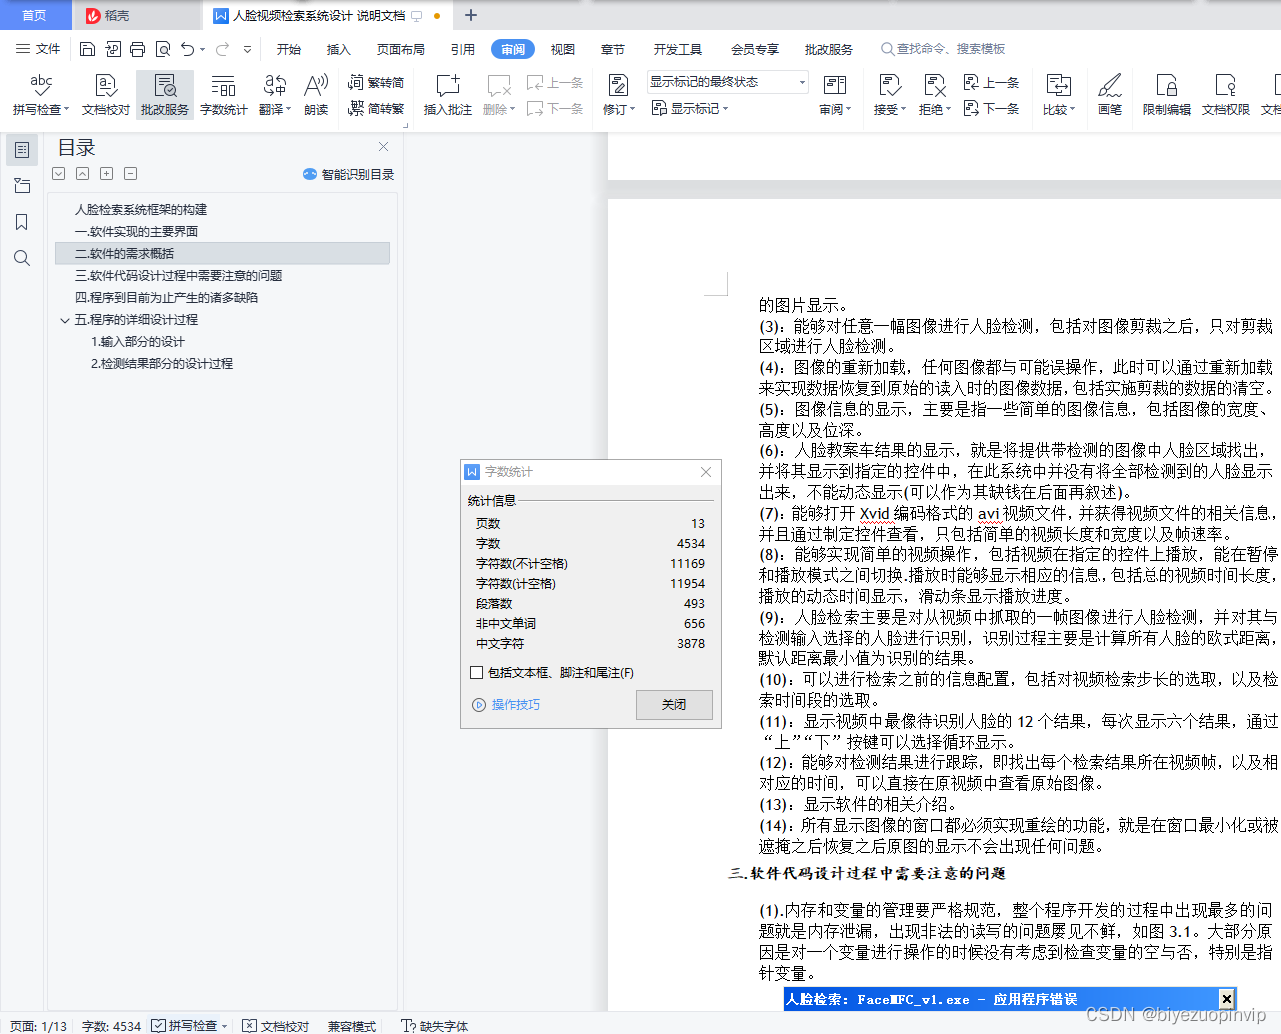Toggle 包括文本框、脚注和尾注 checkbox

coord(477,672)
